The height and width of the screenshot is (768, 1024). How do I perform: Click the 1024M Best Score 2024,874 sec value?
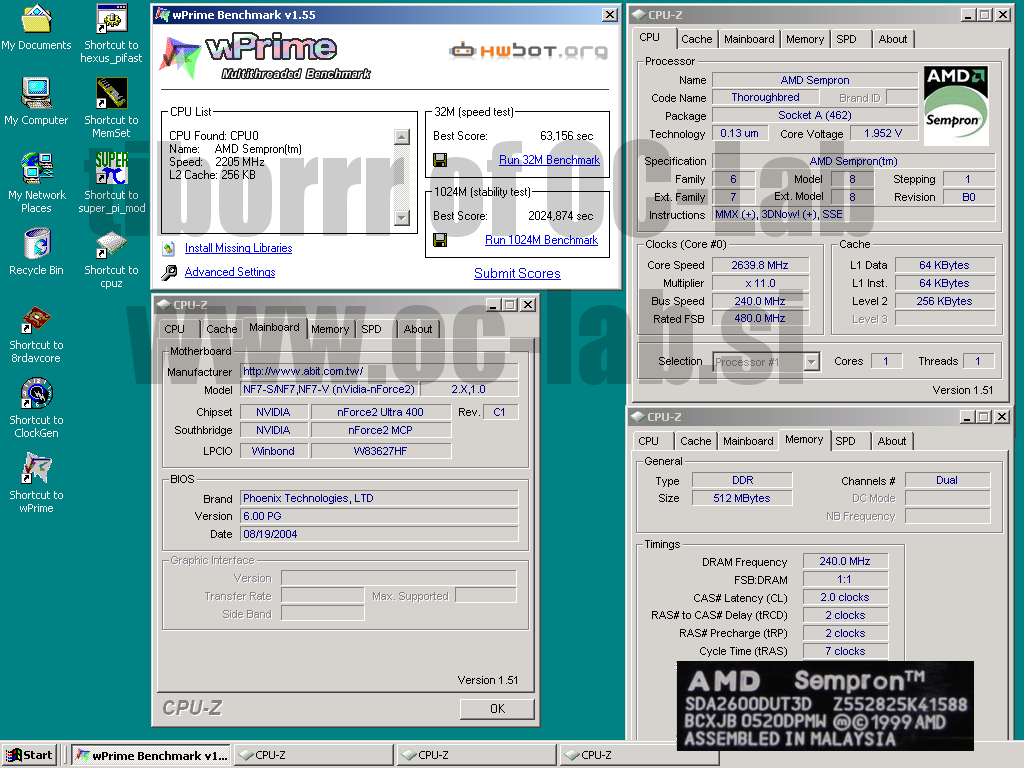560,216
